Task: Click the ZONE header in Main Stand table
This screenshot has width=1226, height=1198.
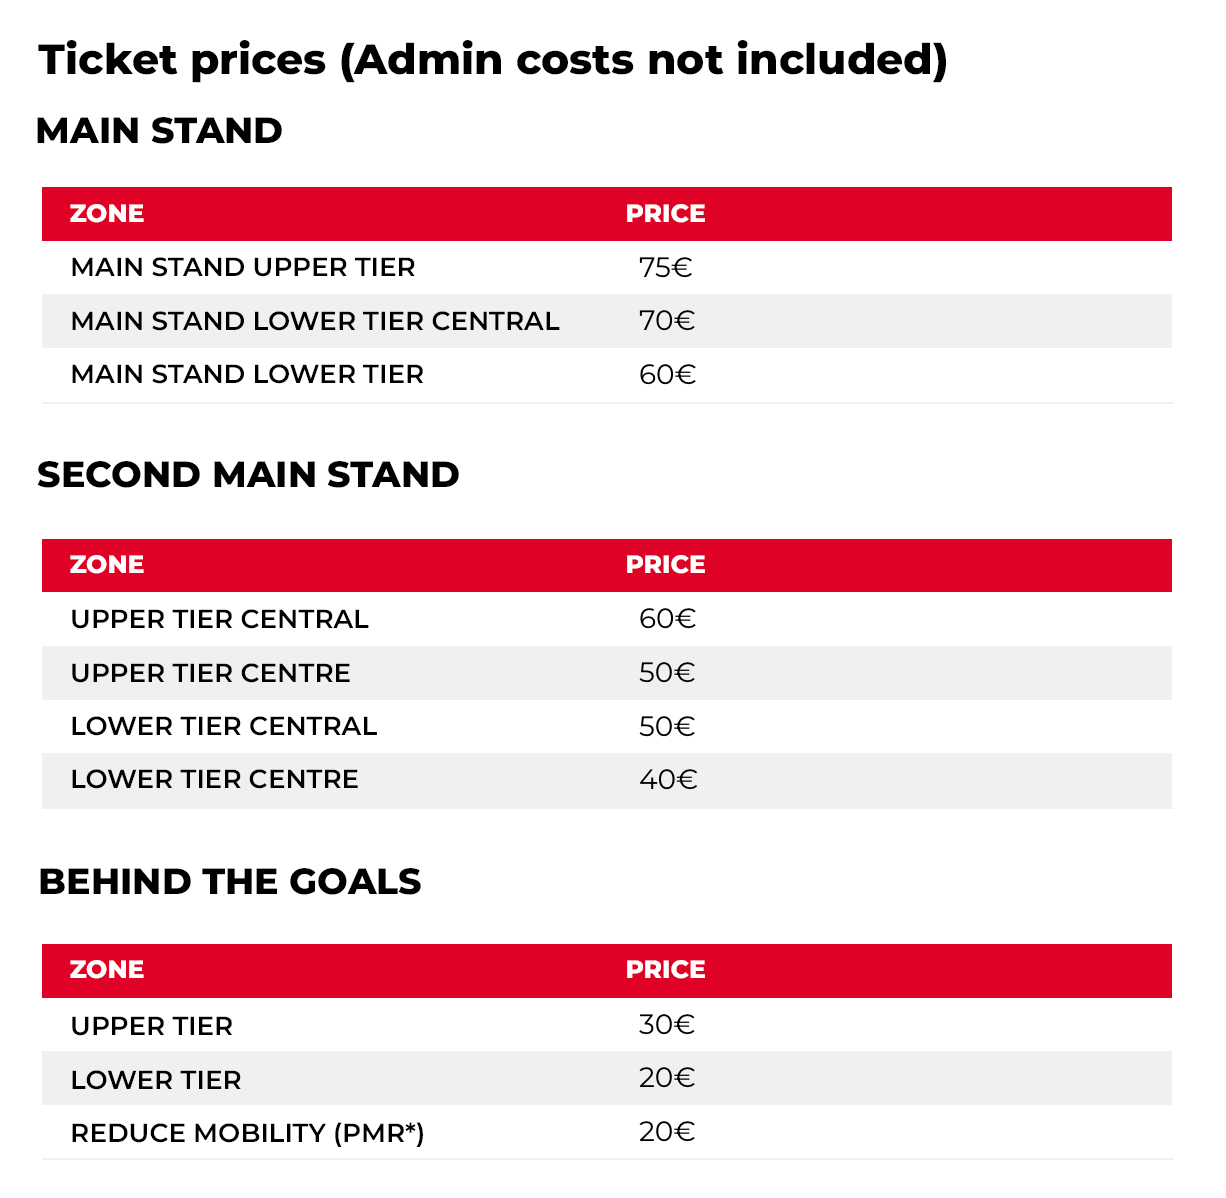Action: click(x=107, y=213)
